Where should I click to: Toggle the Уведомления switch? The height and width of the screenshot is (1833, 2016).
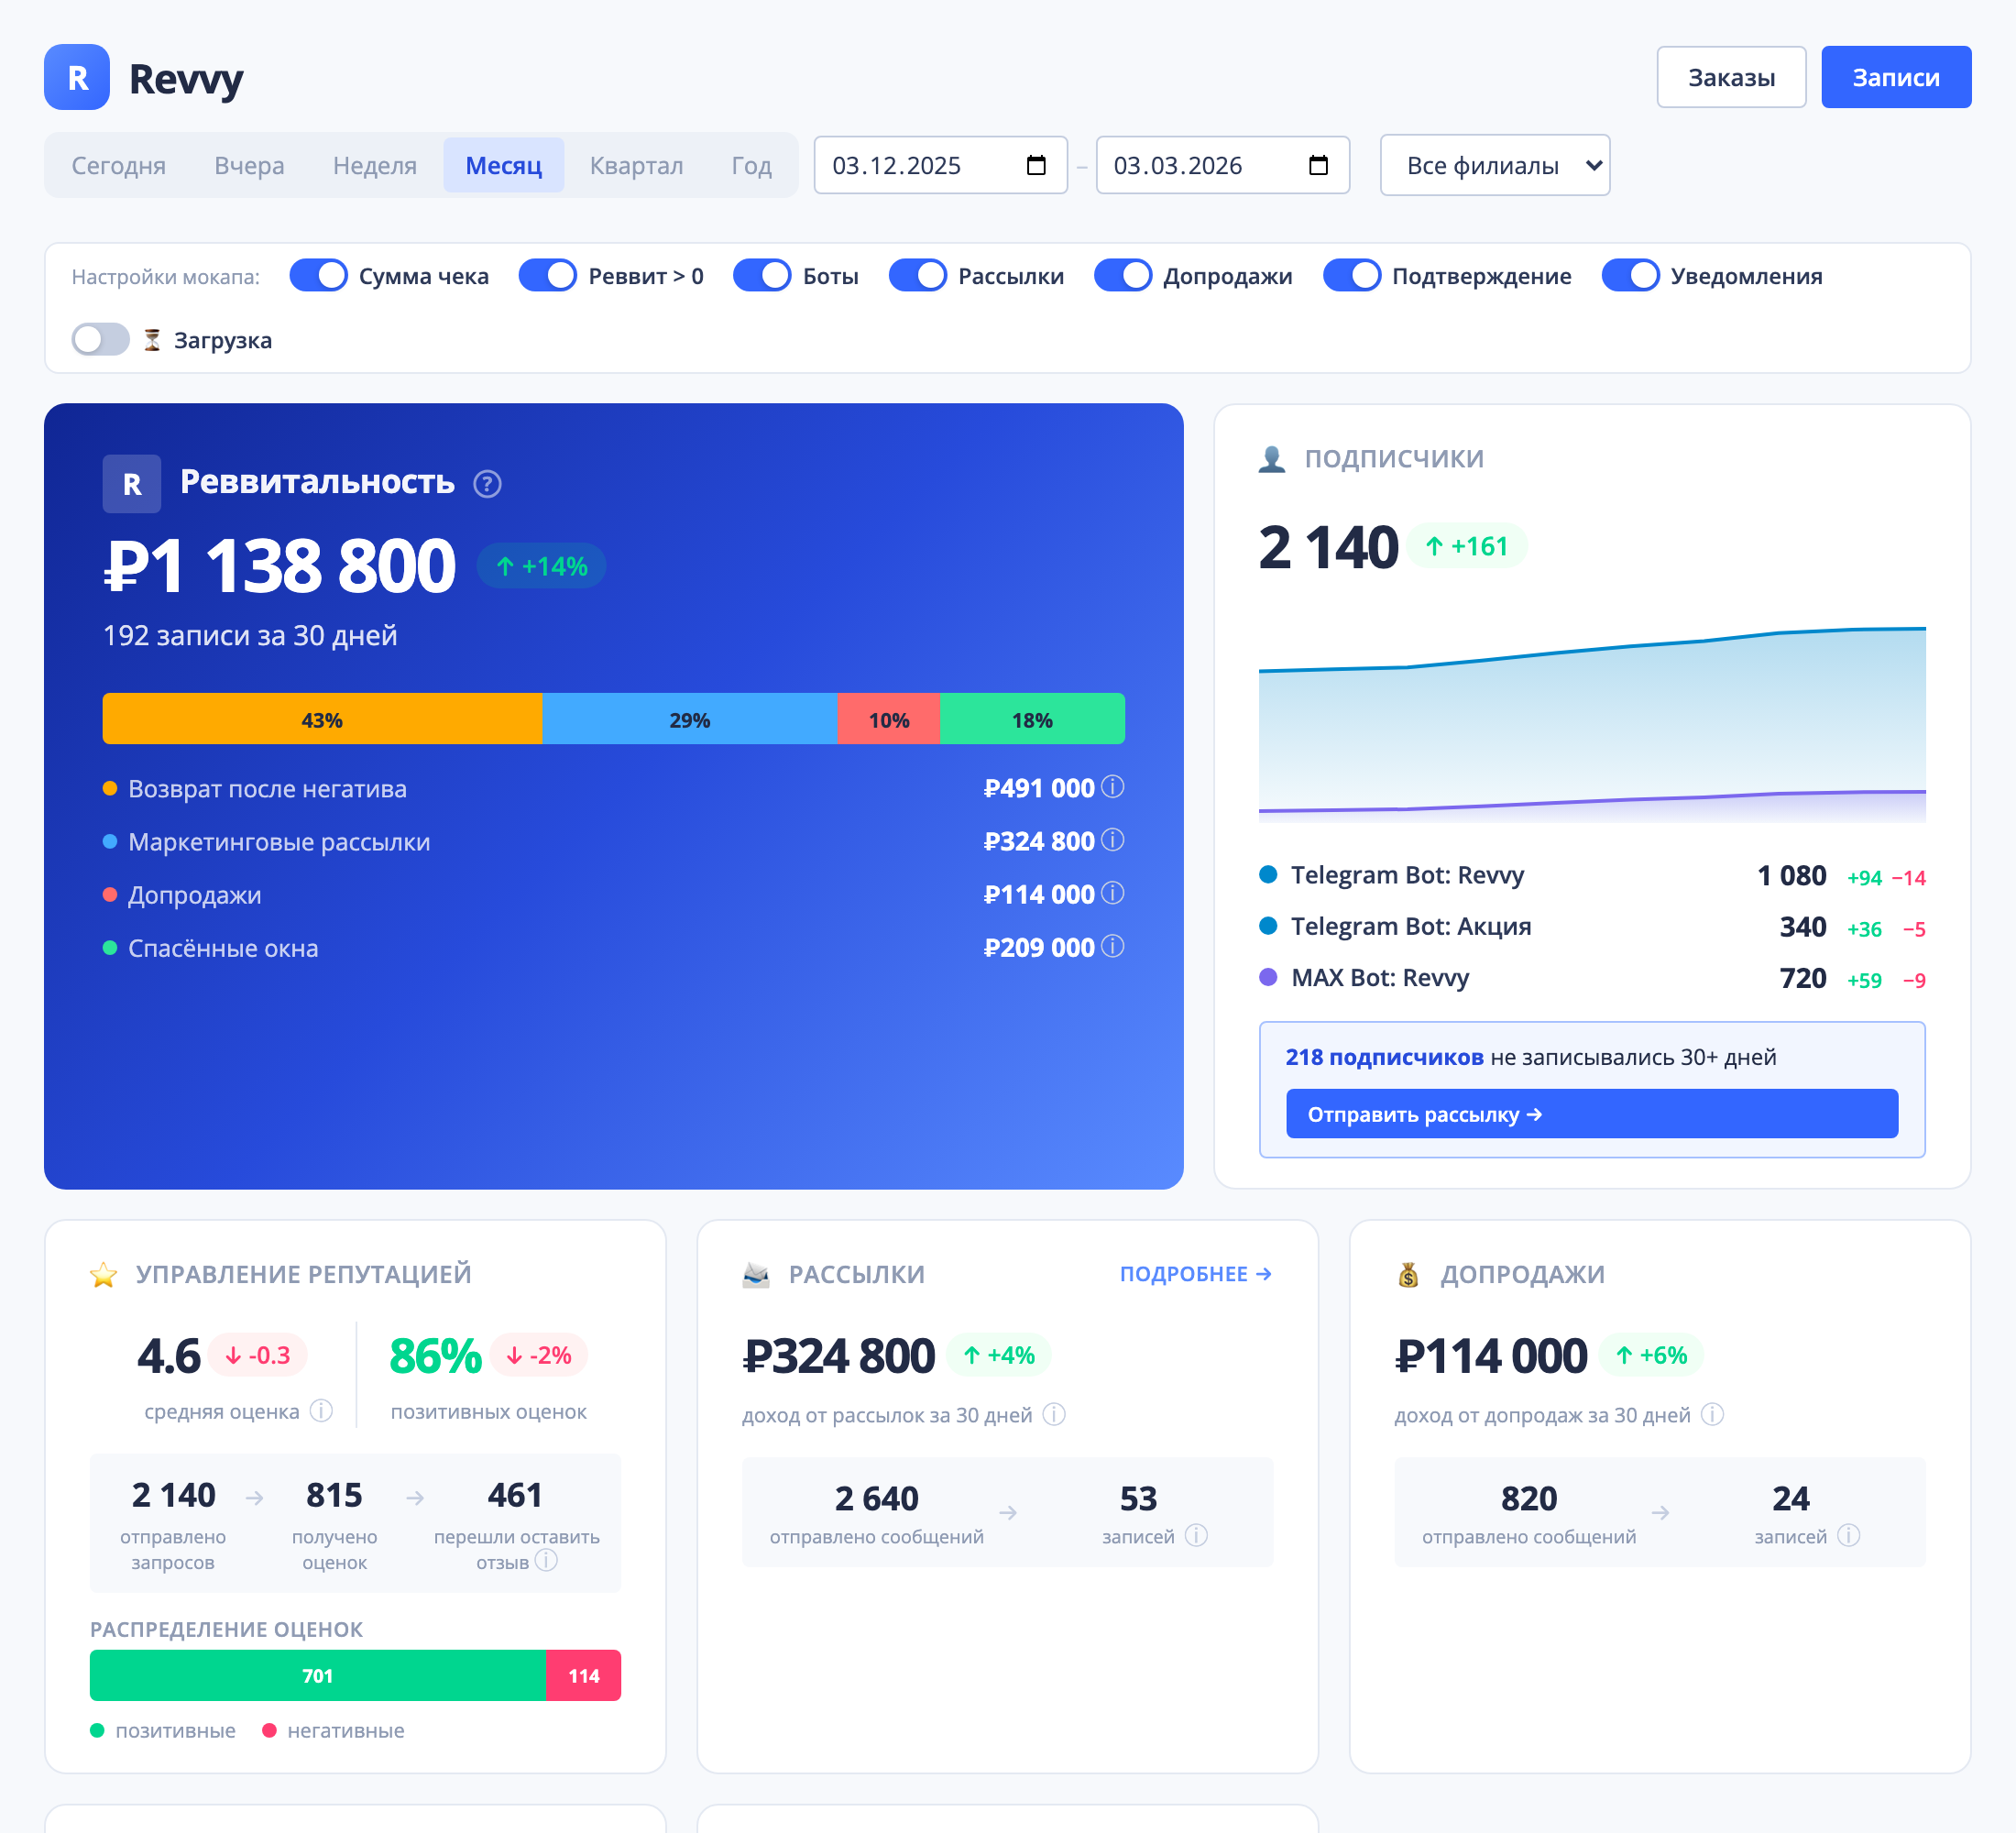(1630, 275)
